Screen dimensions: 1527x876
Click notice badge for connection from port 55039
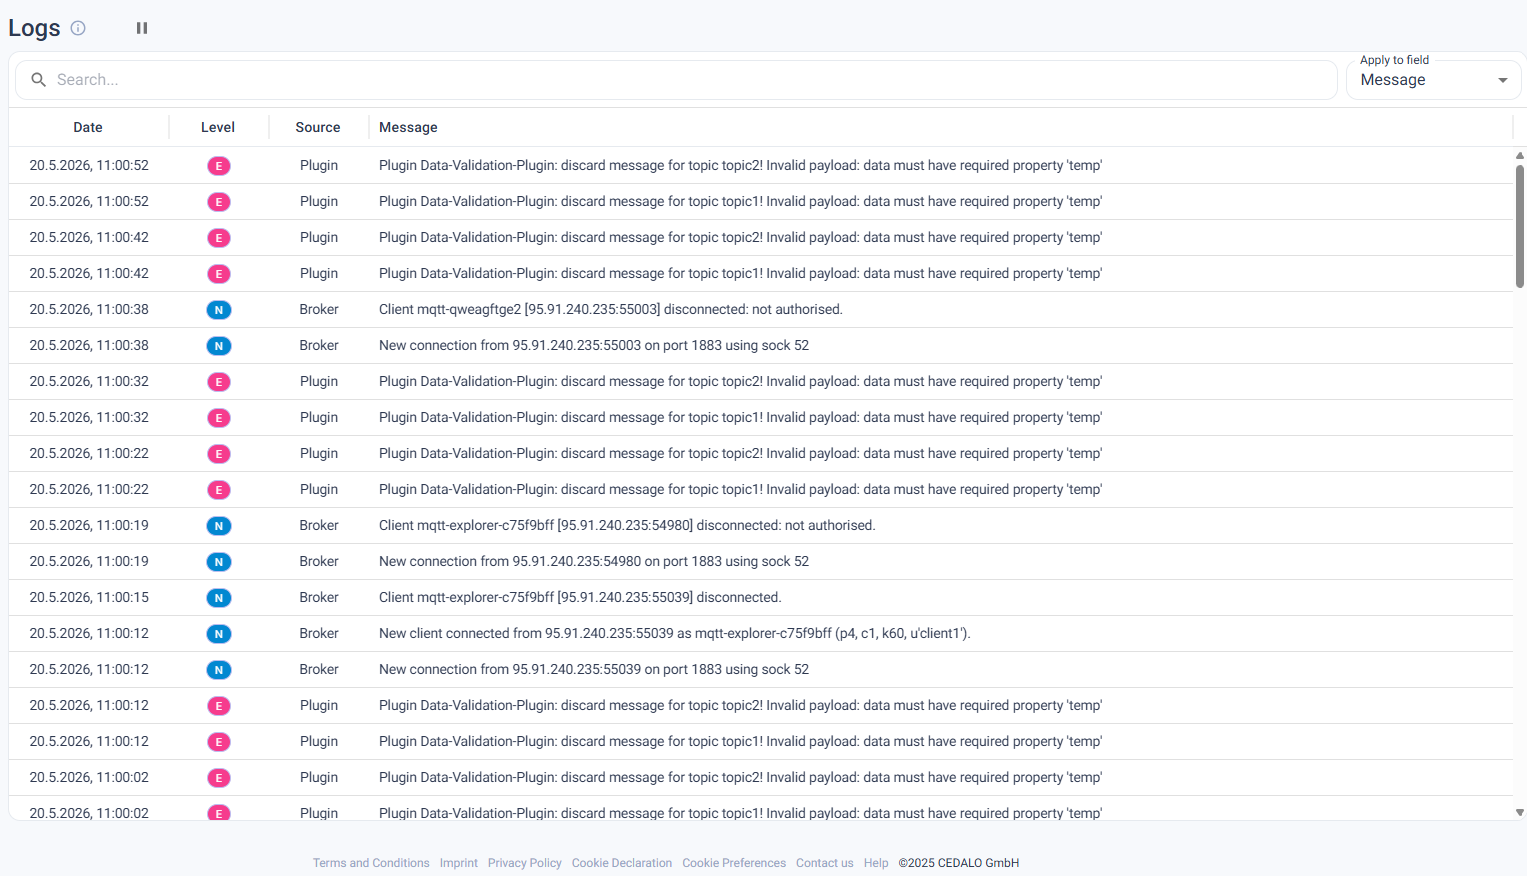[x=219, y=670]
